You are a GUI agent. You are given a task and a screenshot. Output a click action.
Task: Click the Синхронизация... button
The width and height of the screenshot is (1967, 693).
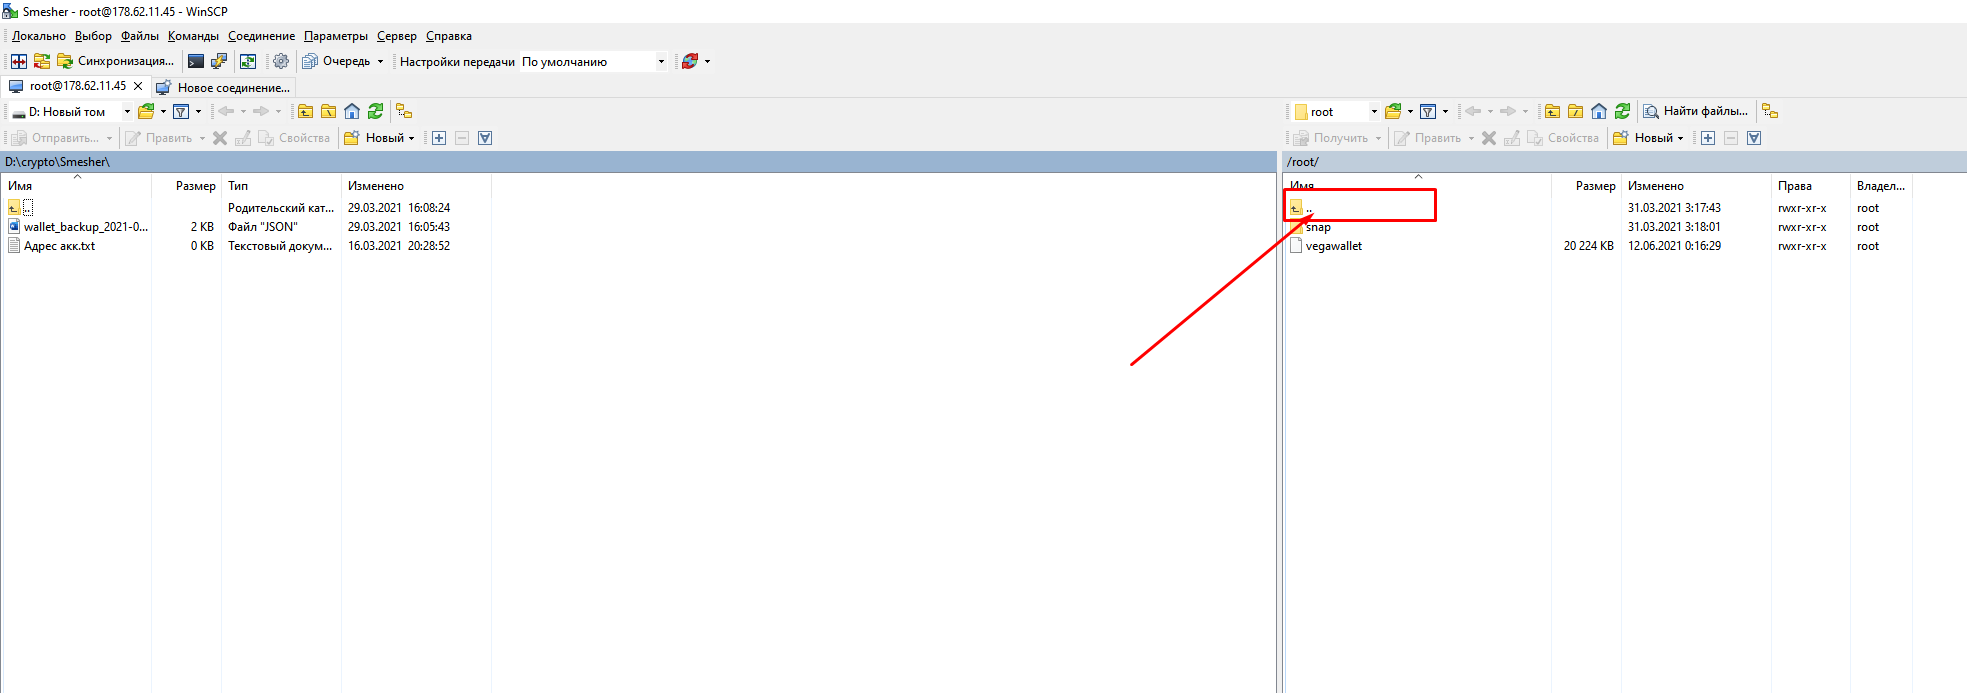coord(115,61)
